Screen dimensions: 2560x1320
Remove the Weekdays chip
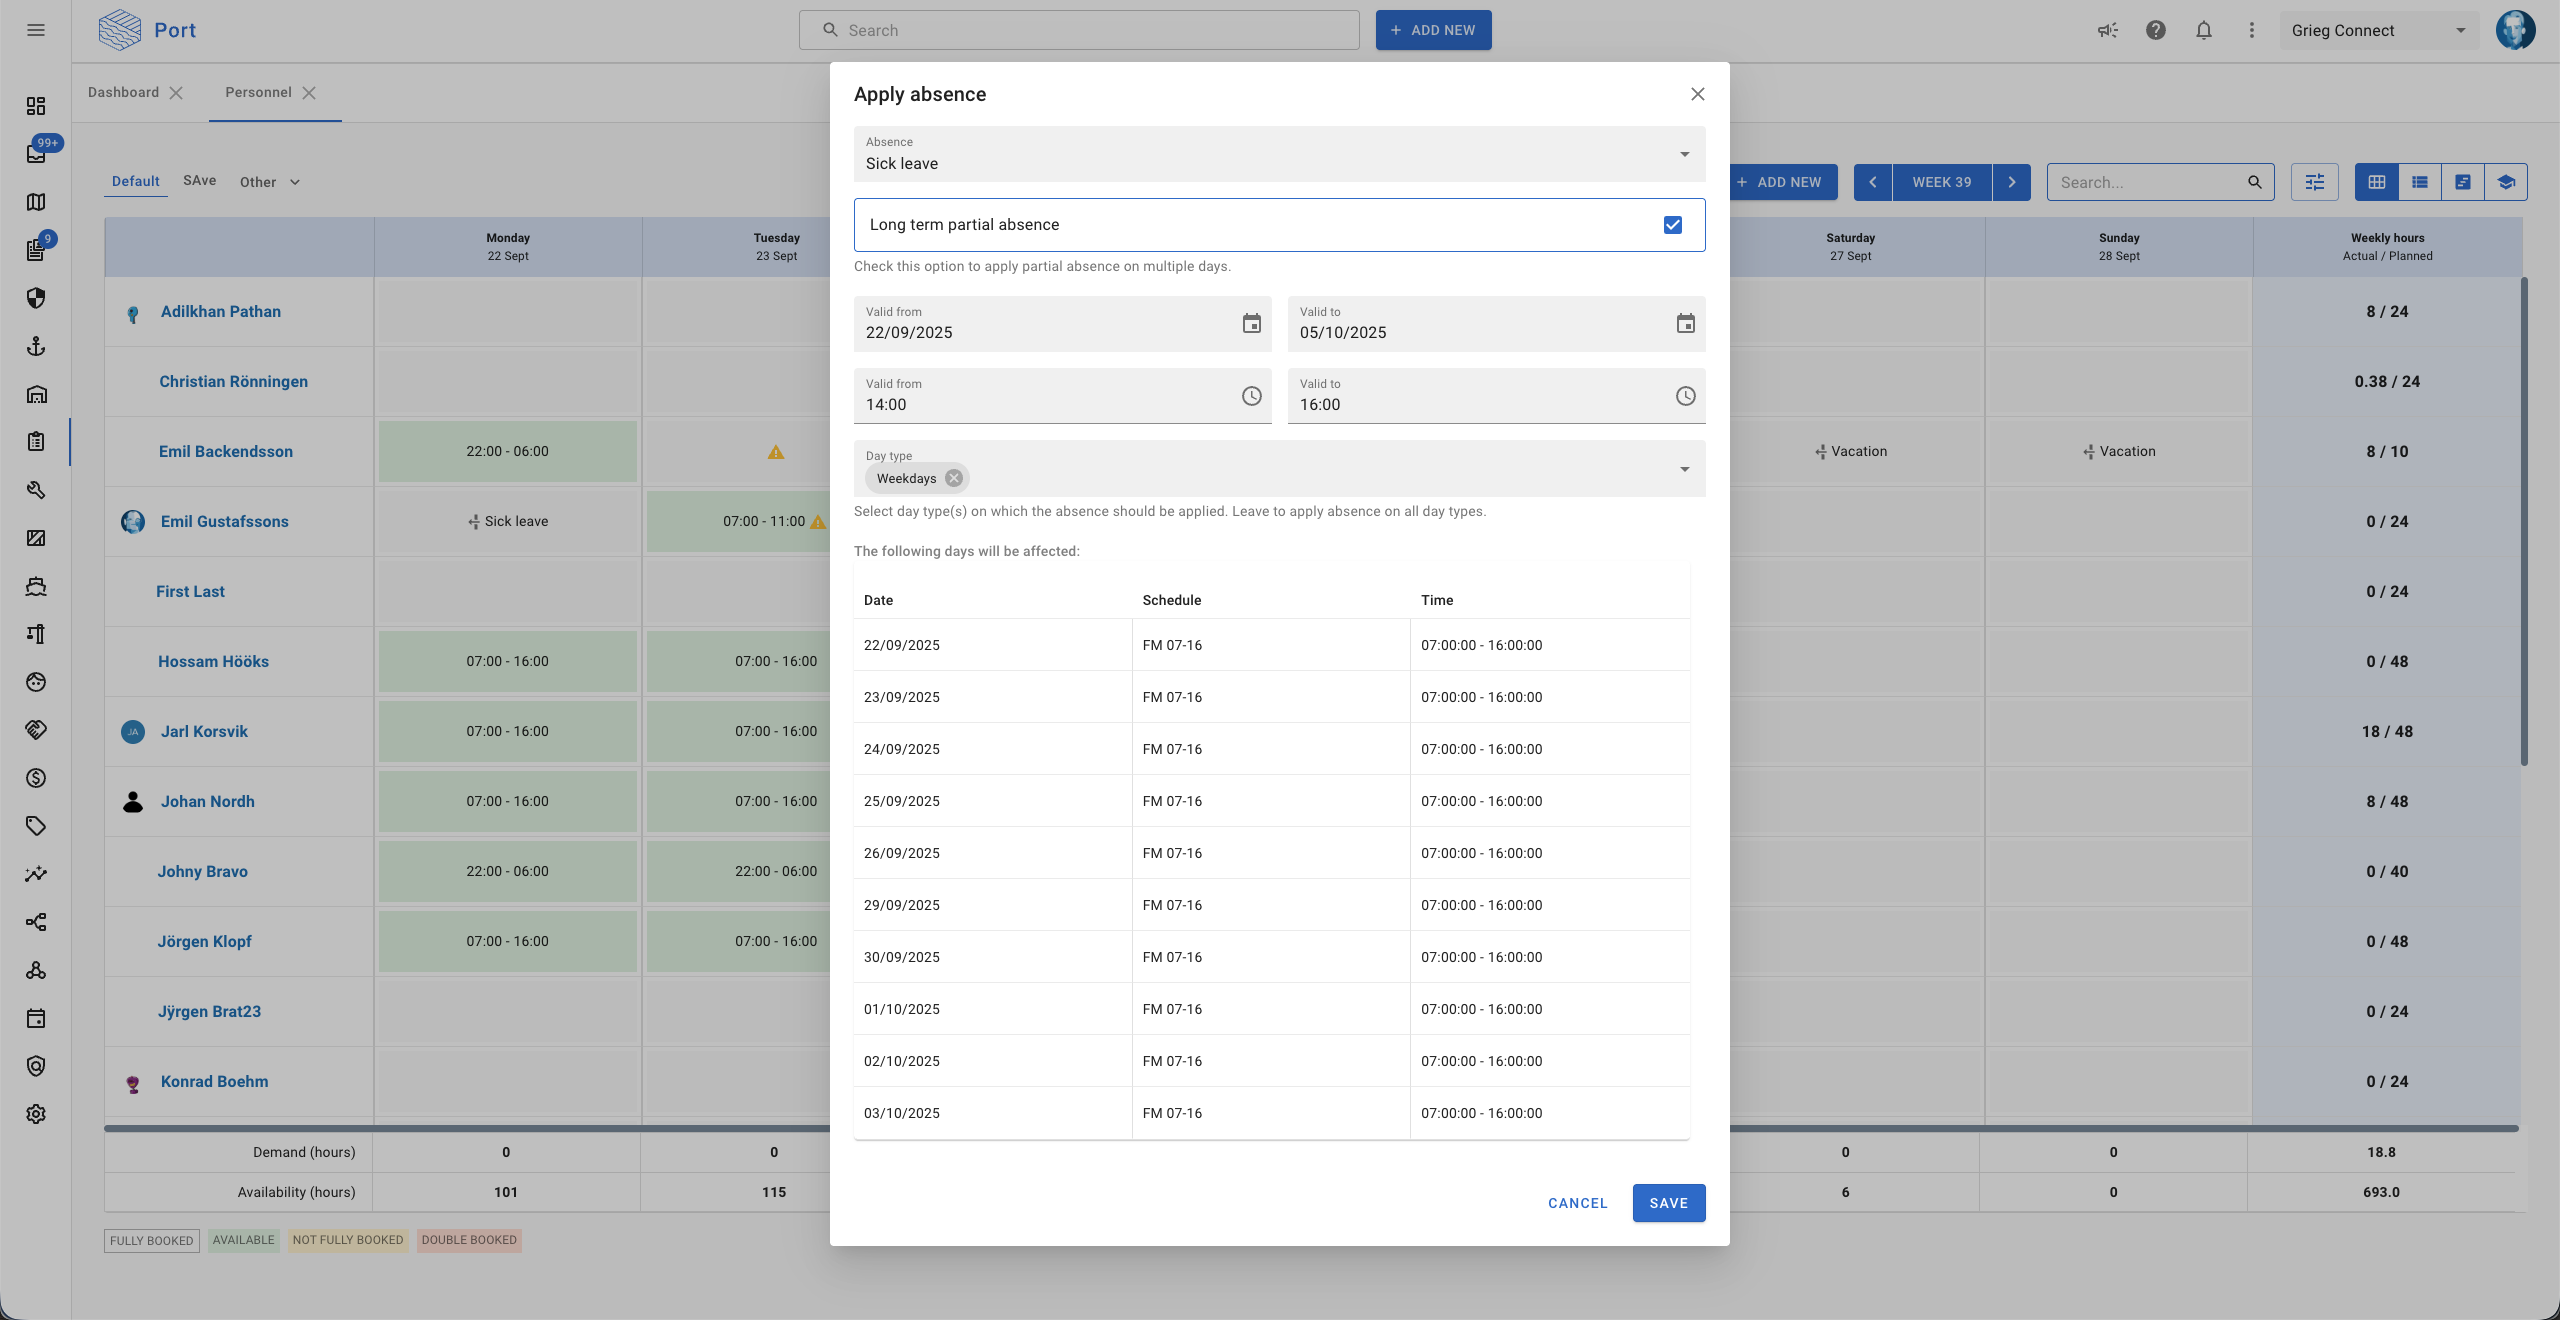click(954, 478)
